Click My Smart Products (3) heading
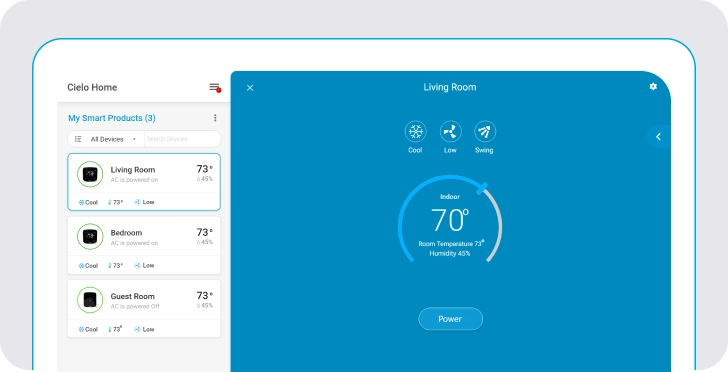728x372 pixels. [112, 118]
